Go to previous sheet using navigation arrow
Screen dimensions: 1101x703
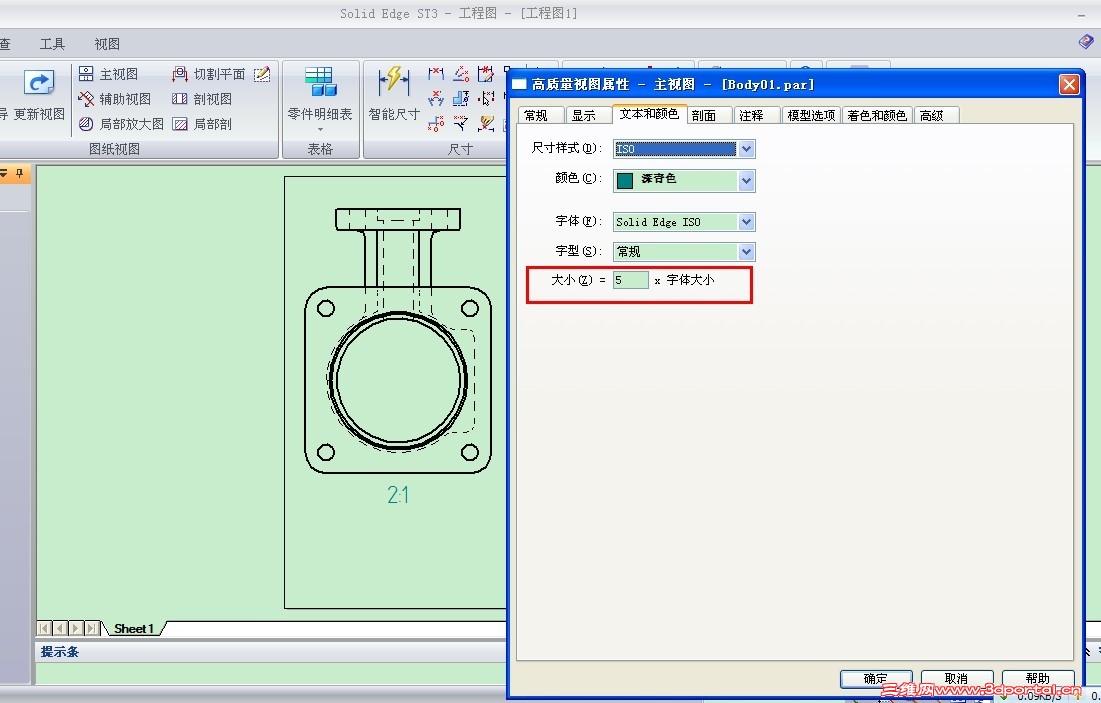click(60, 628)
